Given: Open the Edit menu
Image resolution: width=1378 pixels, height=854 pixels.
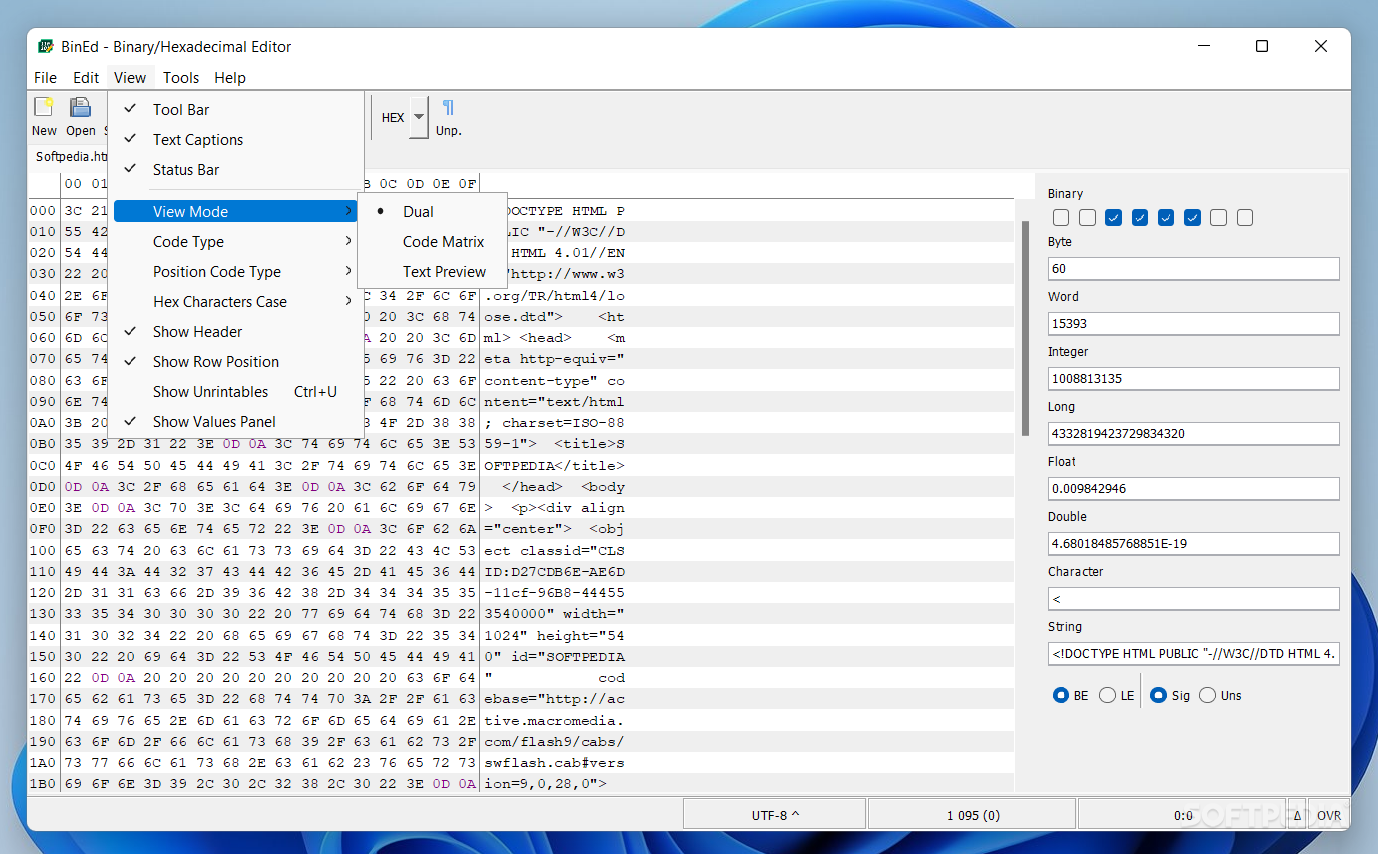Looking at the screenshot, I should pos(86,77).
